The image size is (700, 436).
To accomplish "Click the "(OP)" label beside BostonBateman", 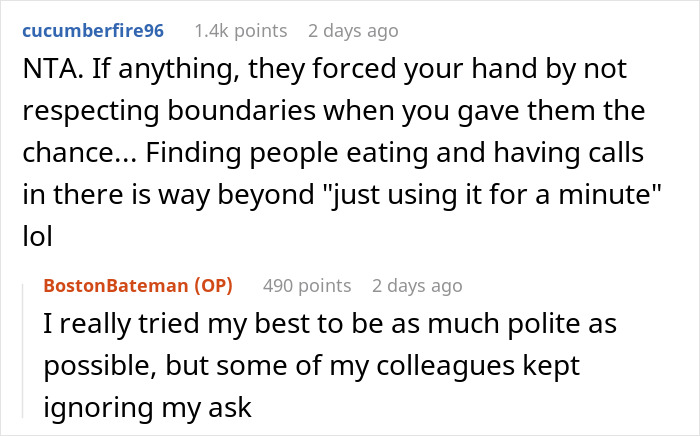I will [x=213, y=286].
